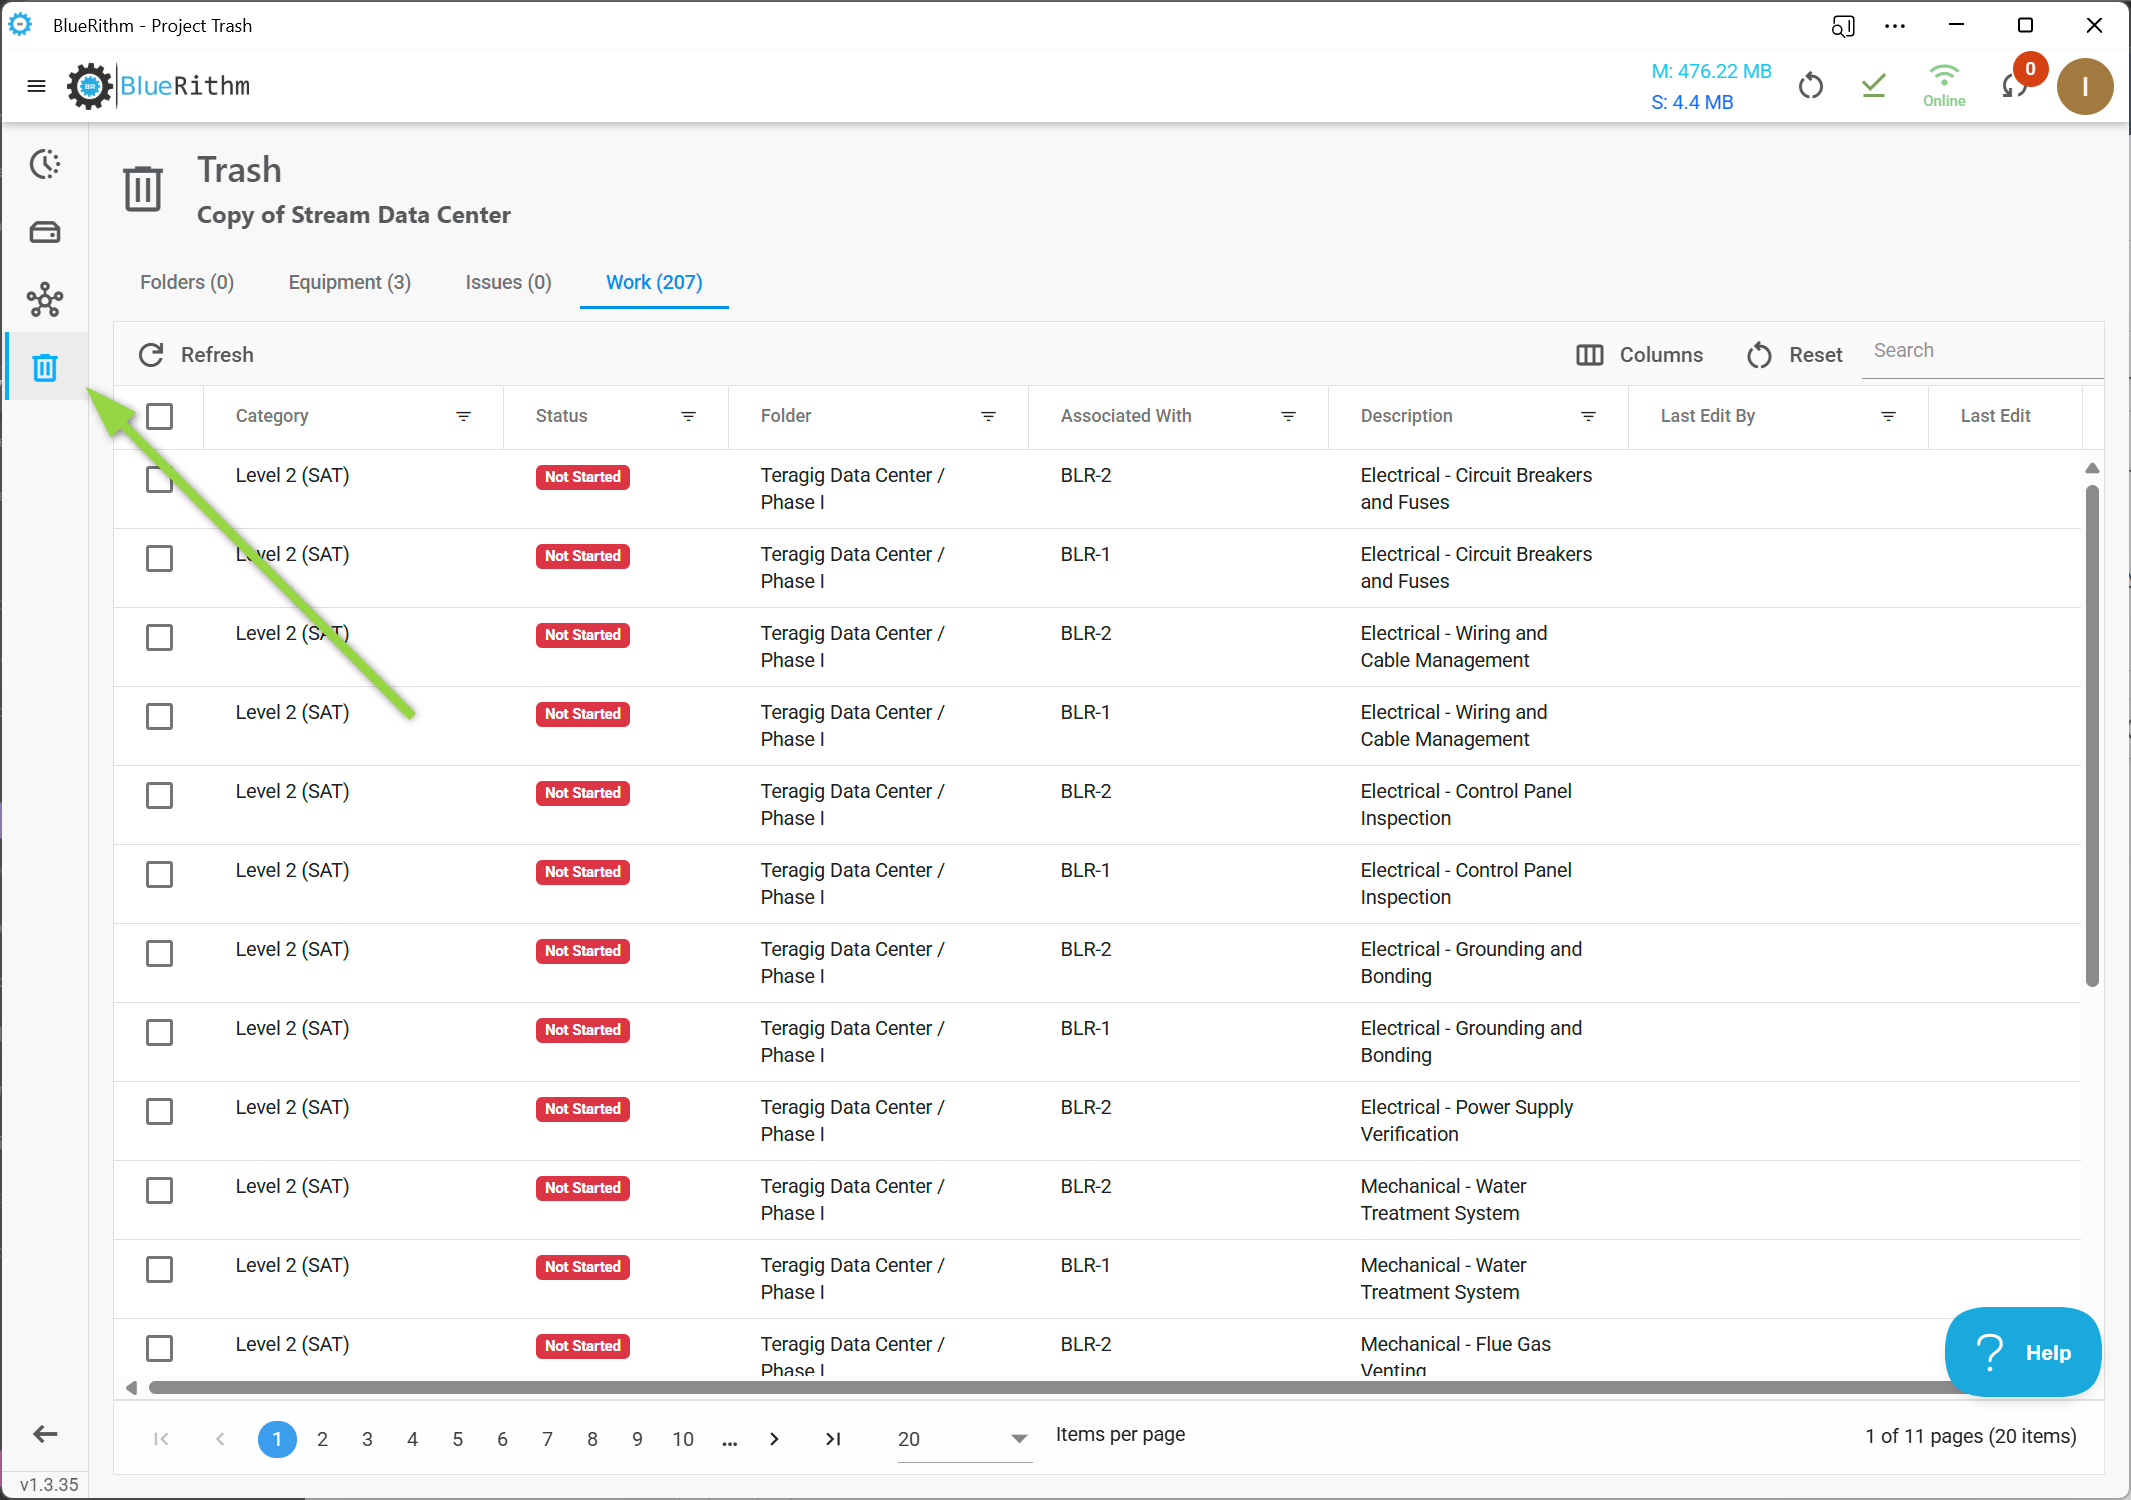Switch to the Equipment (3) tab
Image resolution: width=2131 pixels, height=1500 pixels.
pos(349,282)
